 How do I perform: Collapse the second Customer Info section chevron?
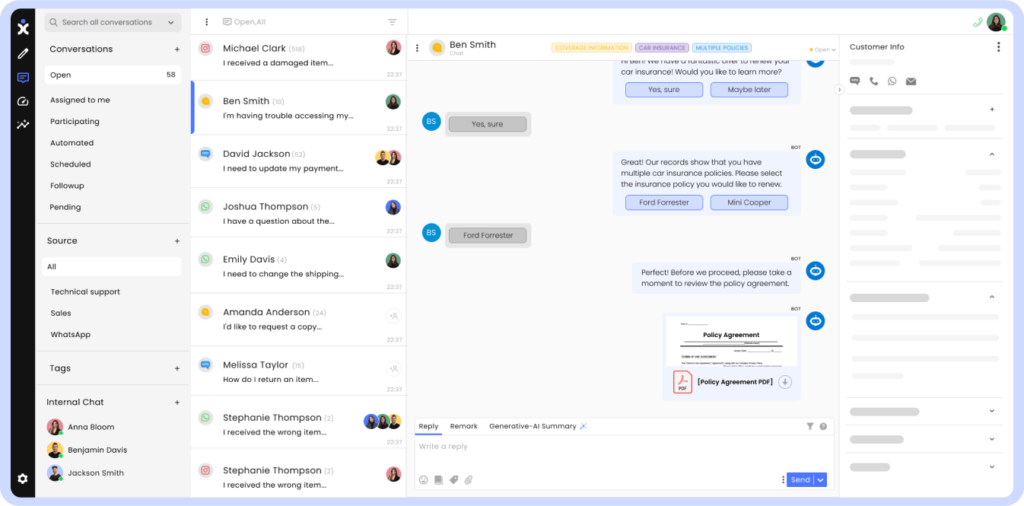[992, 155]
